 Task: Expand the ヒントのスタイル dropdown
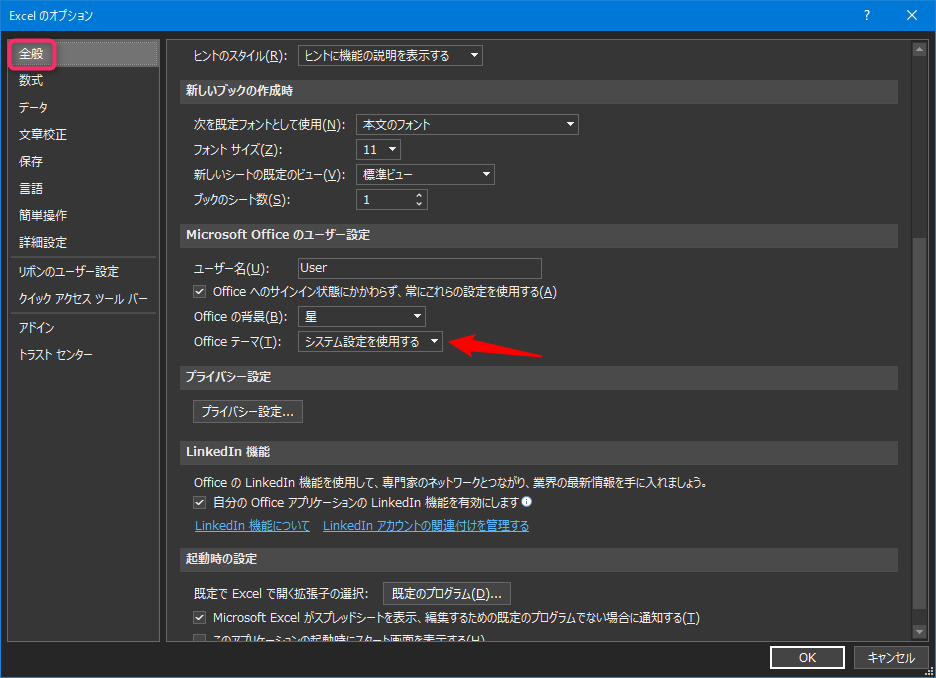click(x=390, y=56)
